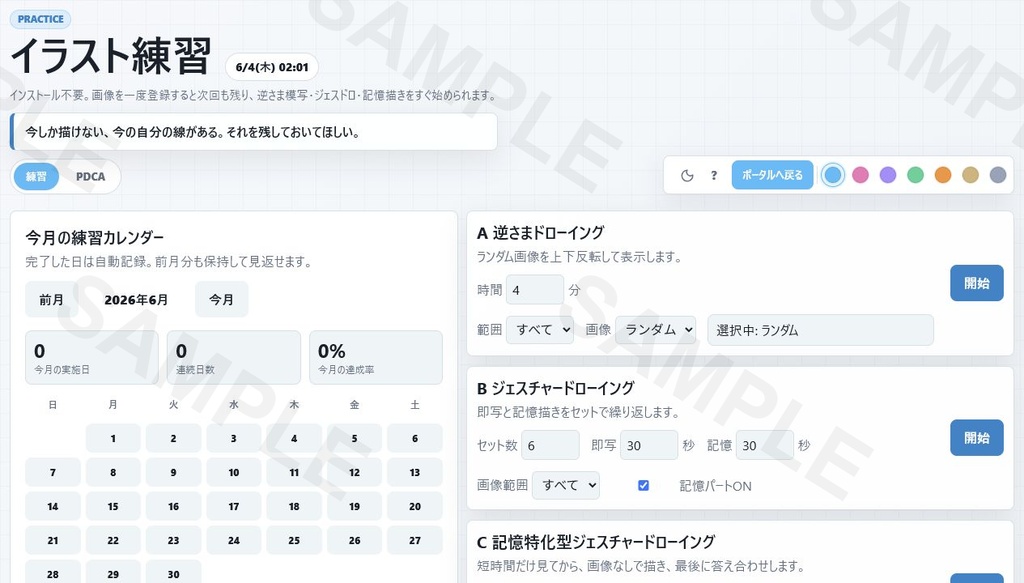Select calendar day 10
The height and width of the screenshot is (583, 1024).
click(x=234, y=472)
